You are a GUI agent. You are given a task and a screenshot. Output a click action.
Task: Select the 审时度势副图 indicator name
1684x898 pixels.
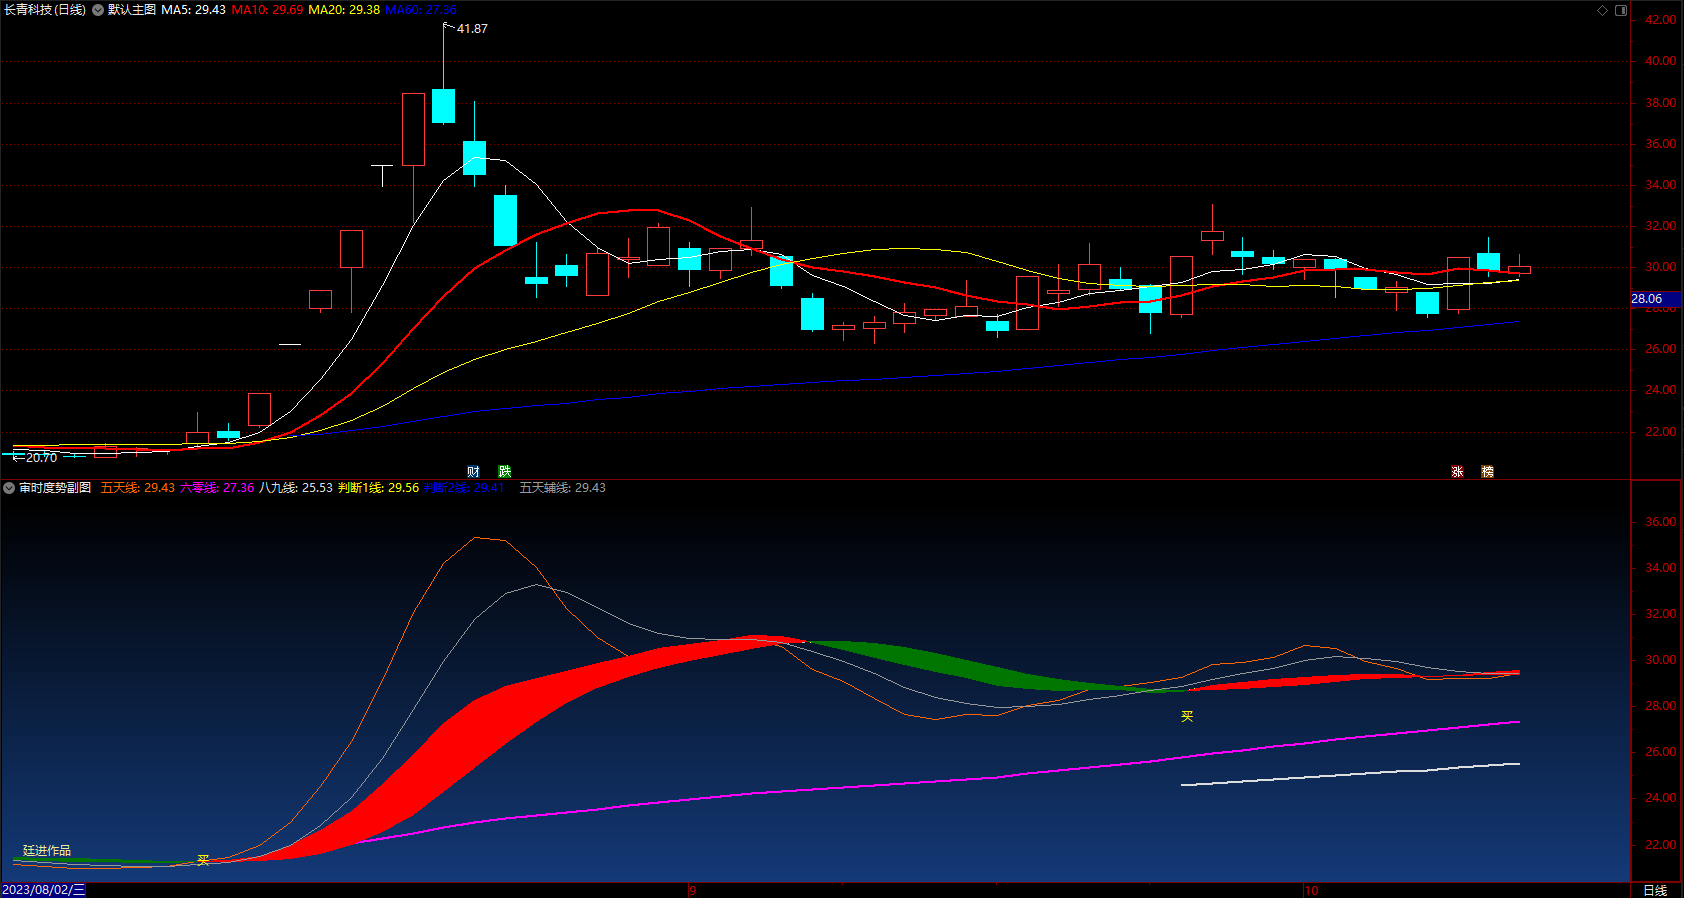coord(55,488)
